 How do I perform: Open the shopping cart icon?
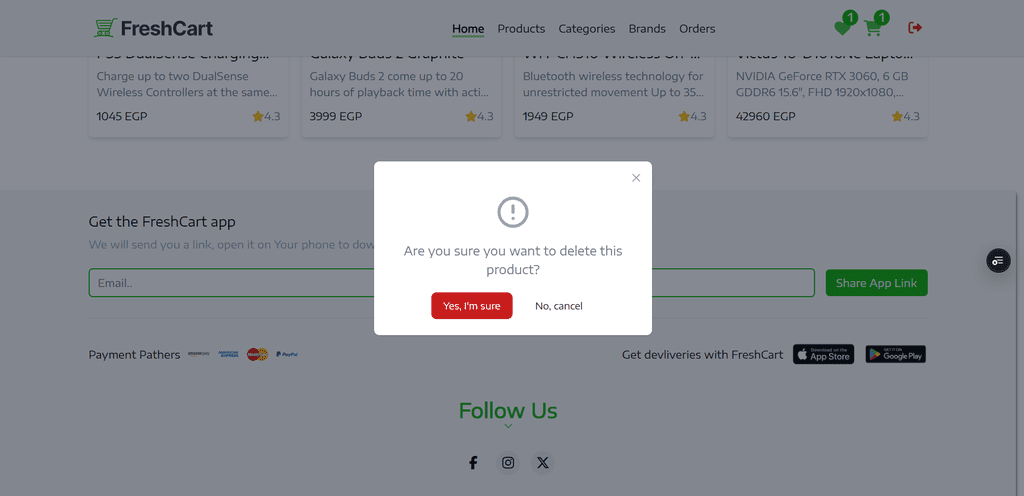[872, 28]
